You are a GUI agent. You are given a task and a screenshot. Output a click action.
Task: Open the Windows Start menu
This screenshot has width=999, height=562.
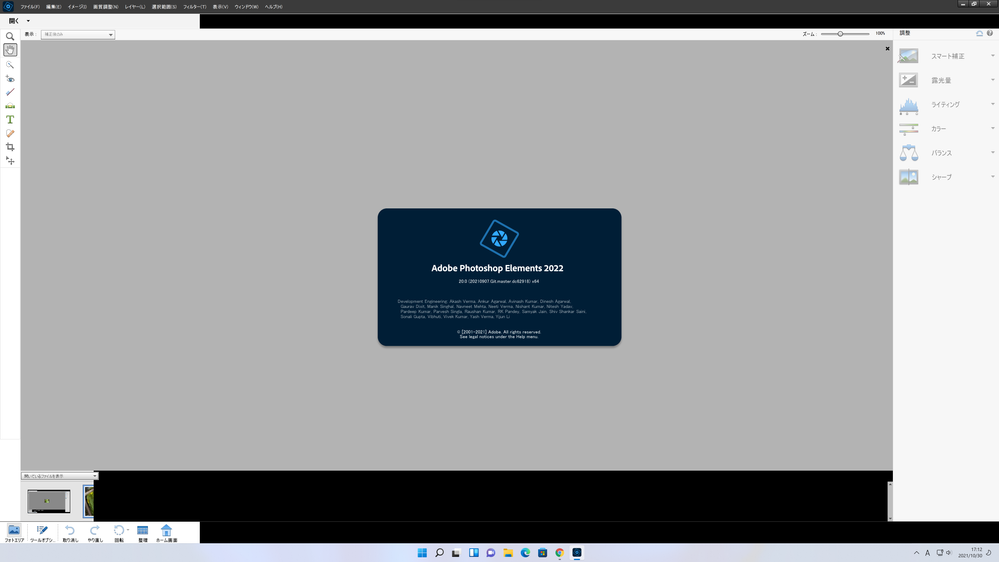(422, 553)
